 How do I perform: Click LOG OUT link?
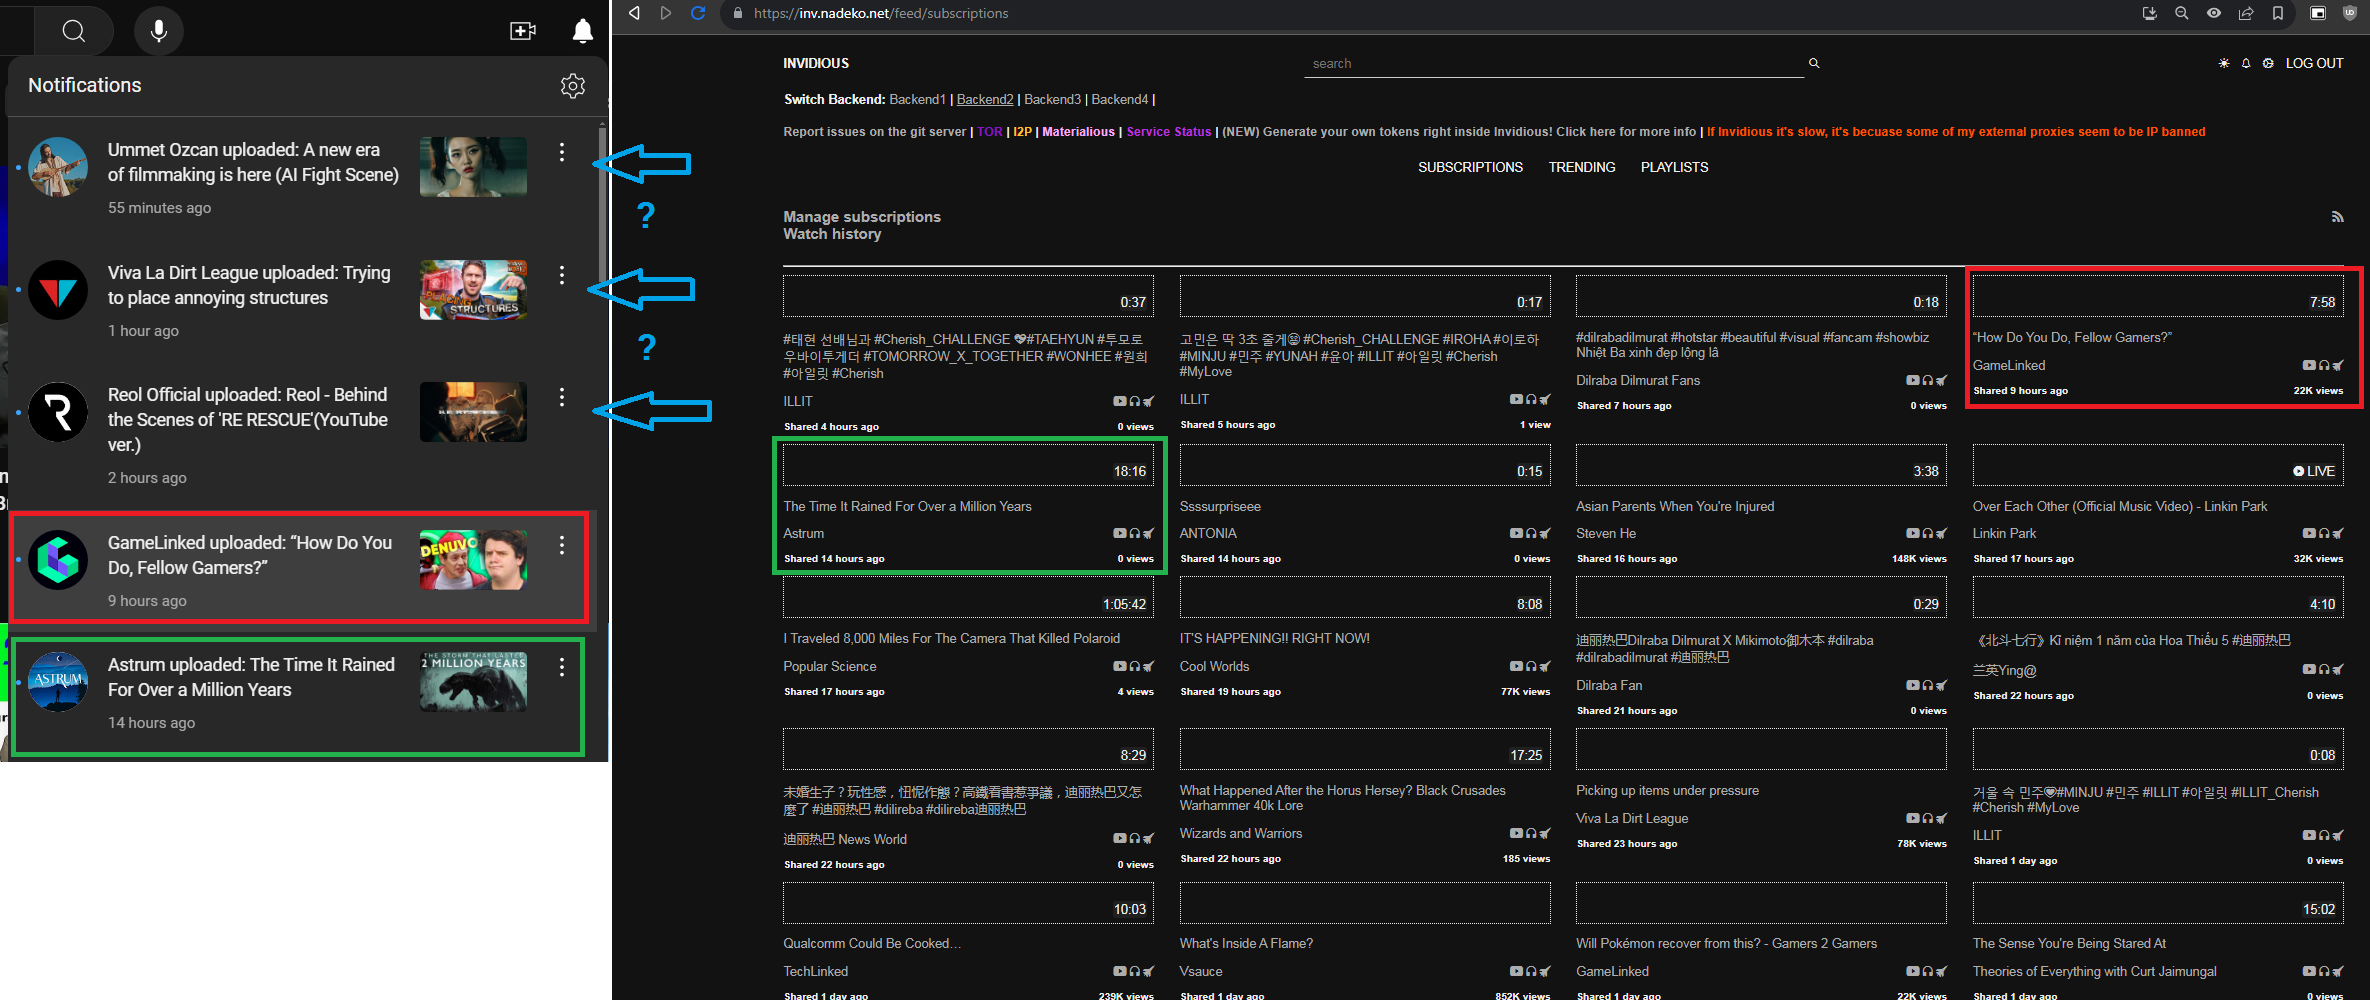coord(2314,63)
